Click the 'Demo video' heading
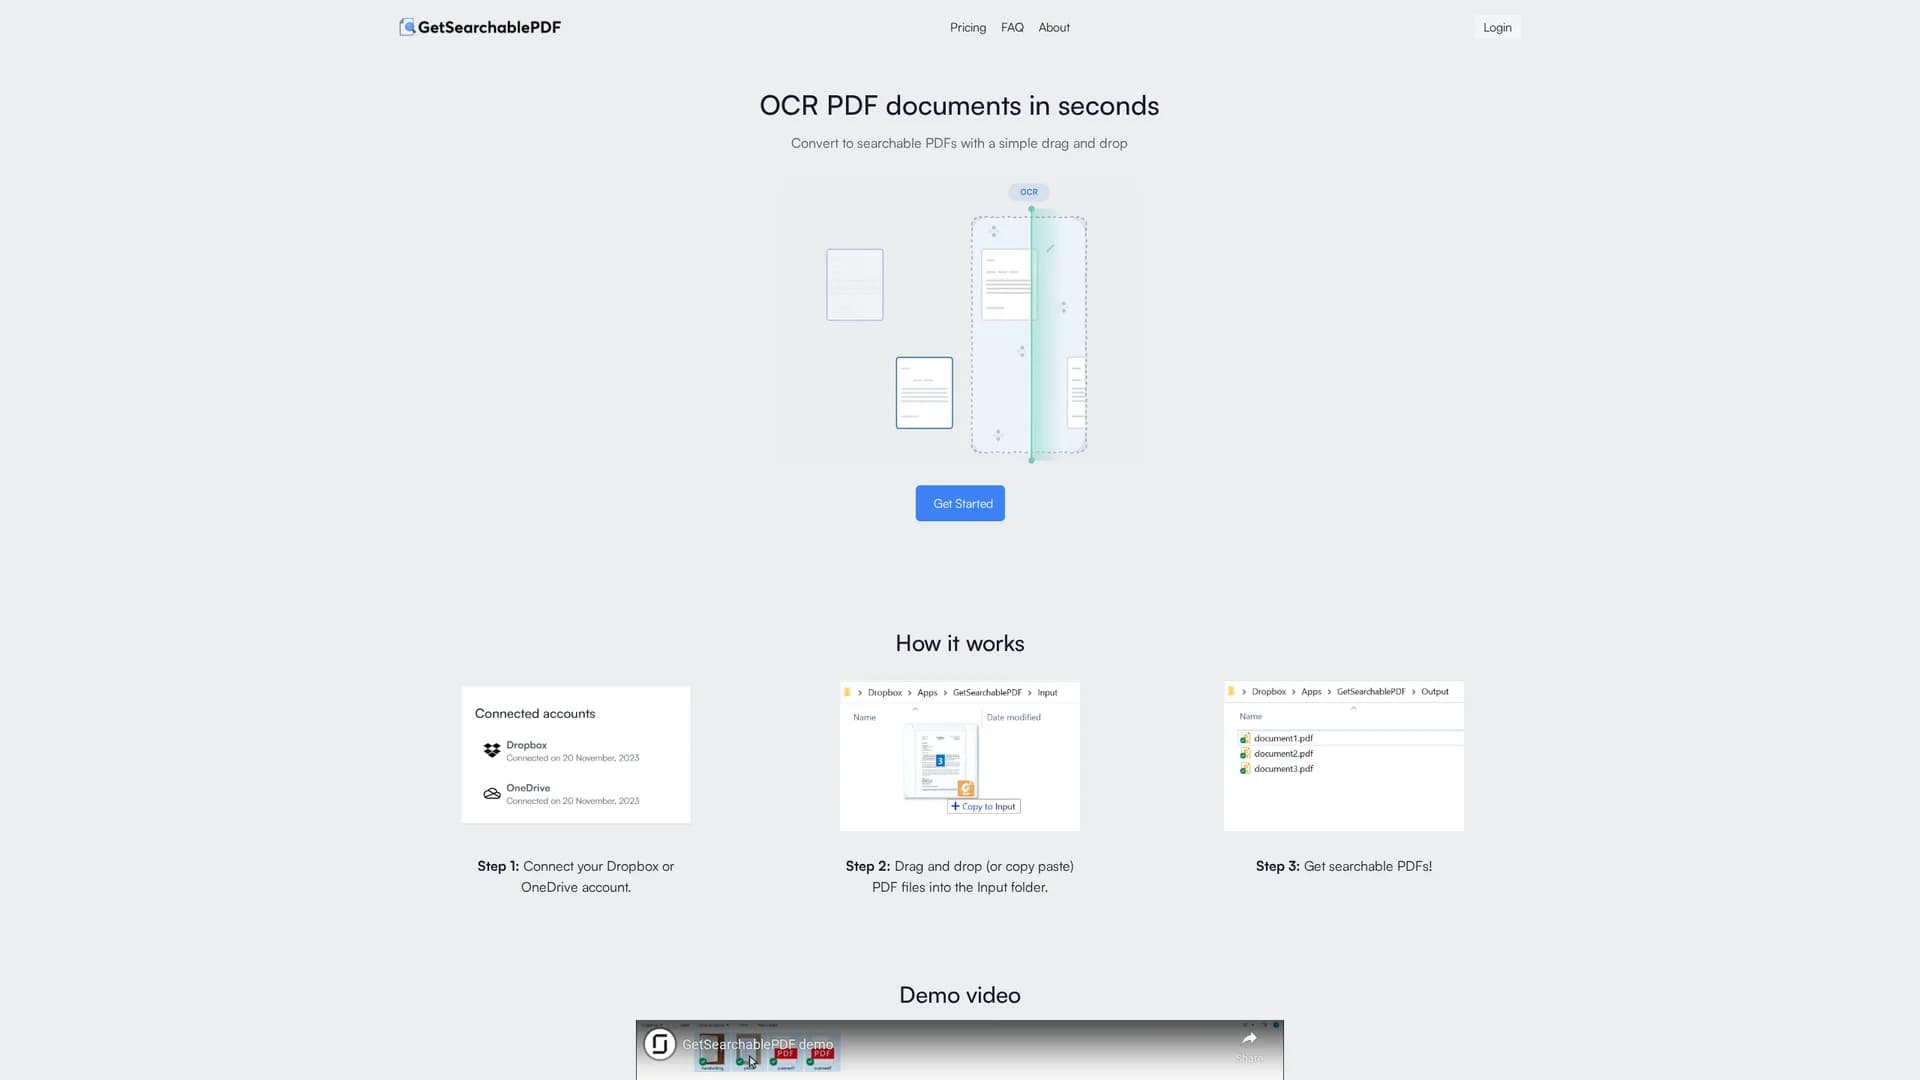Viewport: 1920px width, 1080px height. point(960,995)
